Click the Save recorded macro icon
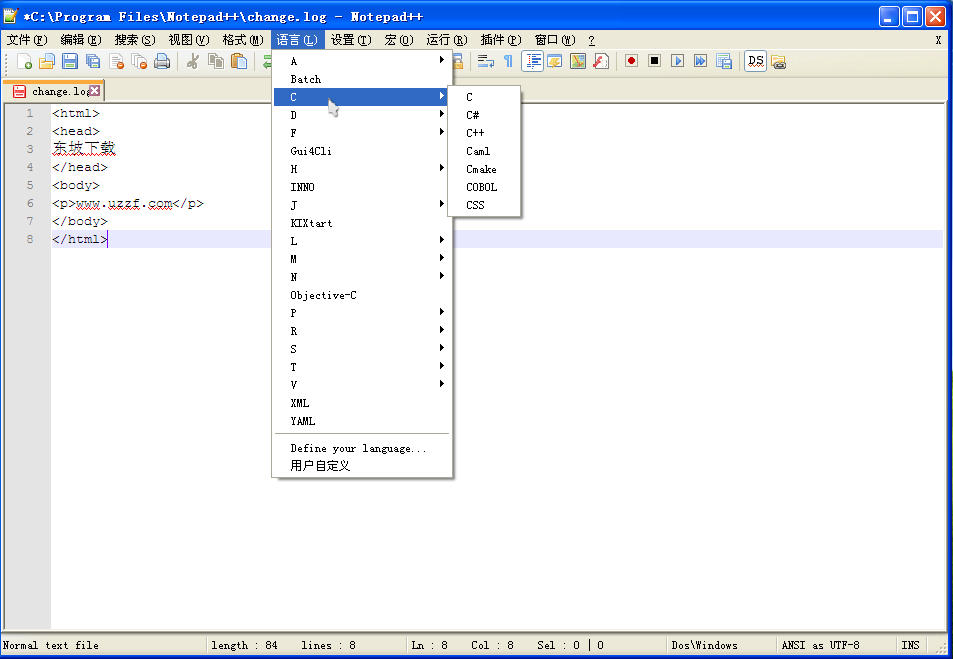The image size is (953, 659). 724,61
